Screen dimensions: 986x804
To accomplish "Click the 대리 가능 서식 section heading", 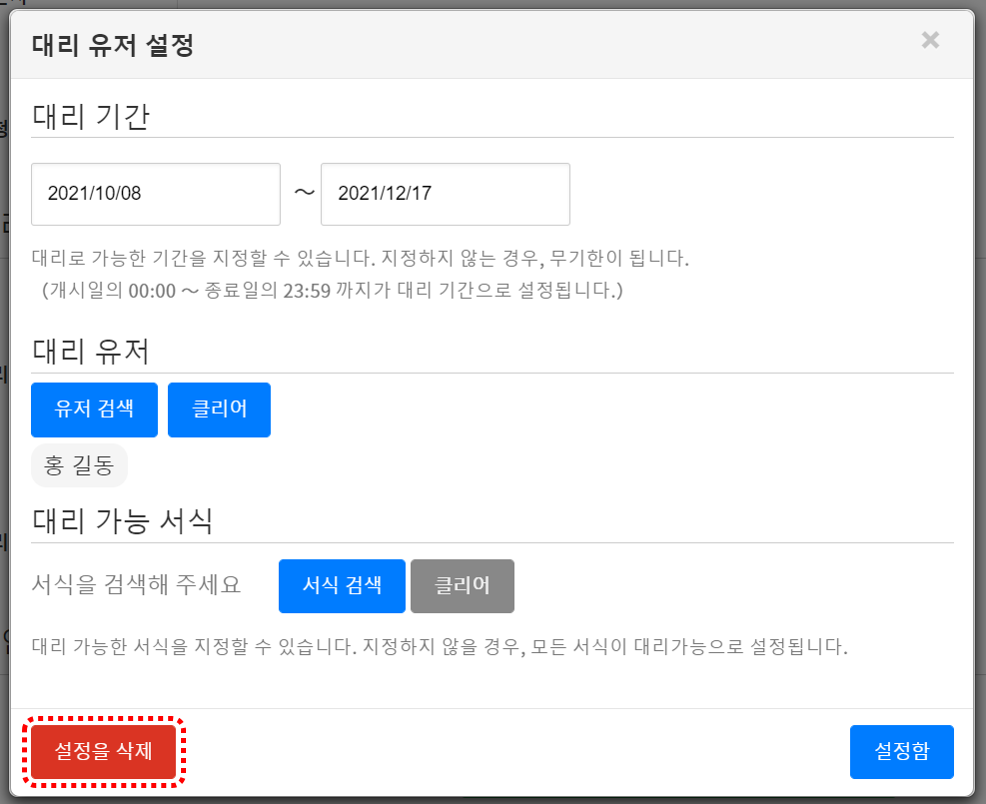I will coord(122,521).
